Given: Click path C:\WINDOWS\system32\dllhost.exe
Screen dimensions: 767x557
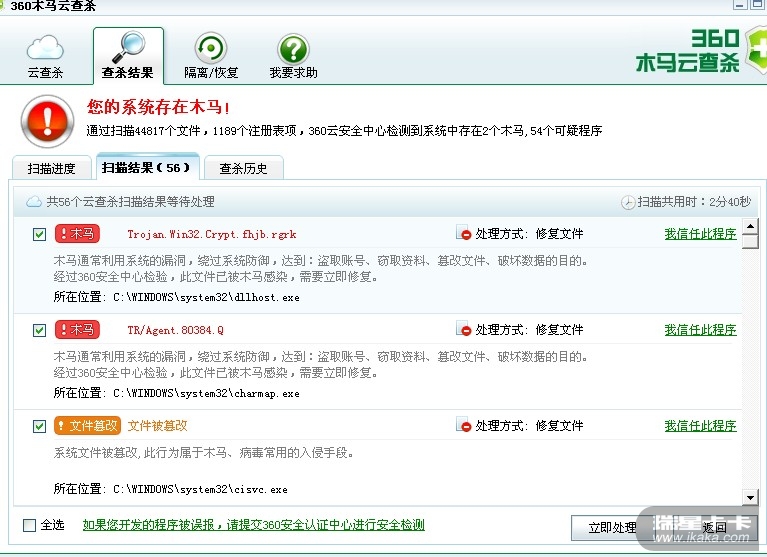Looking at the screenshot, I should coord(206,297).
